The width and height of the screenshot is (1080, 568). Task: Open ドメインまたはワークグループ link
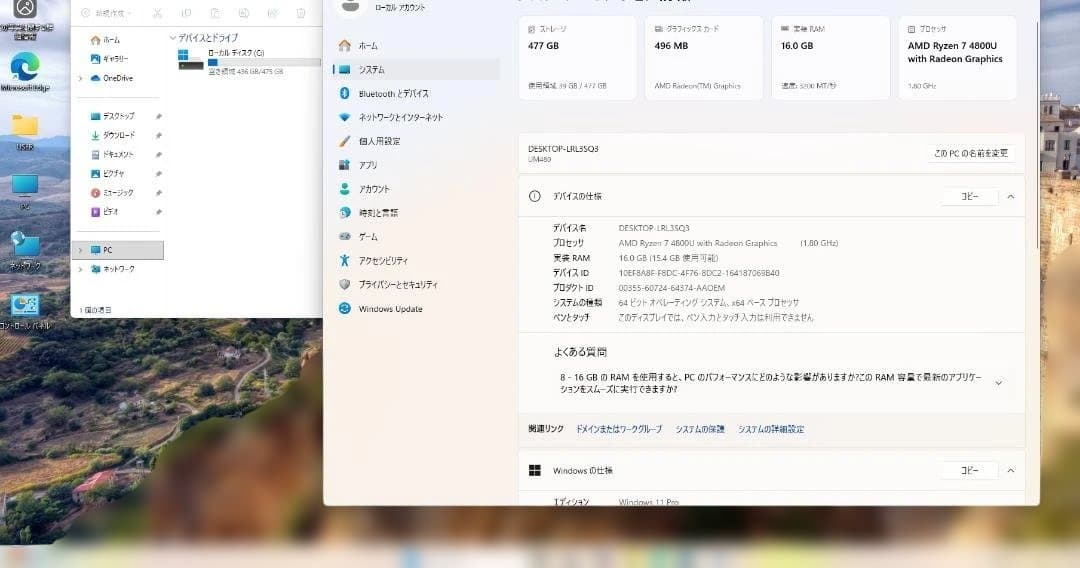619,429
